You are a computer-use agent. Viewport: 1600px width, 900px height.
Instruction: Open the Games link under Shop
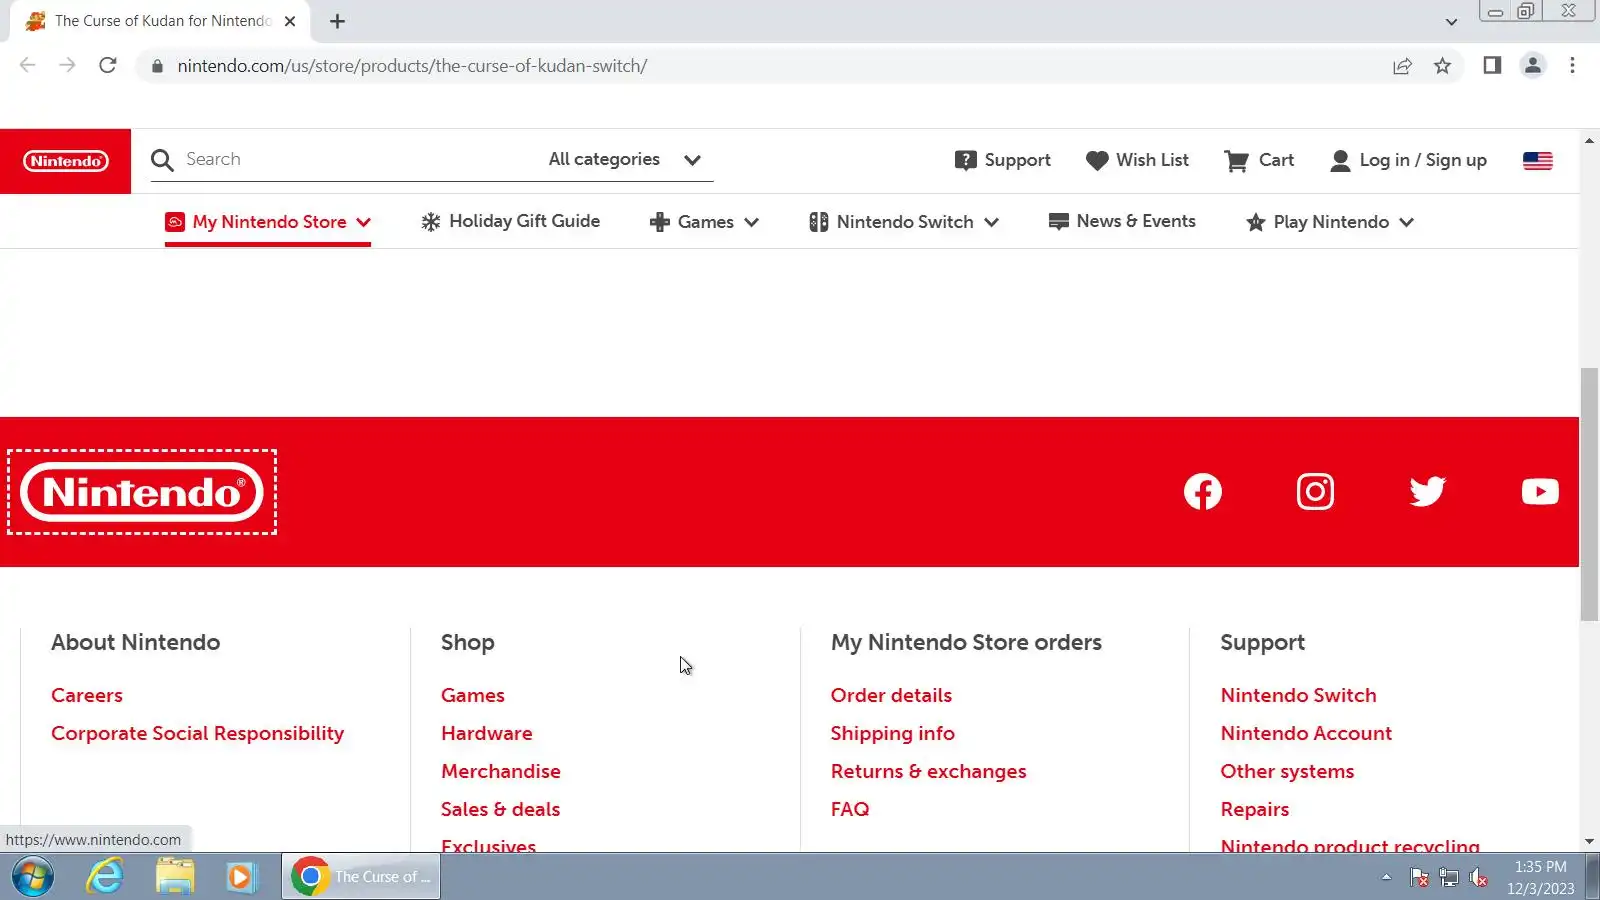click(x=473, y=695)
